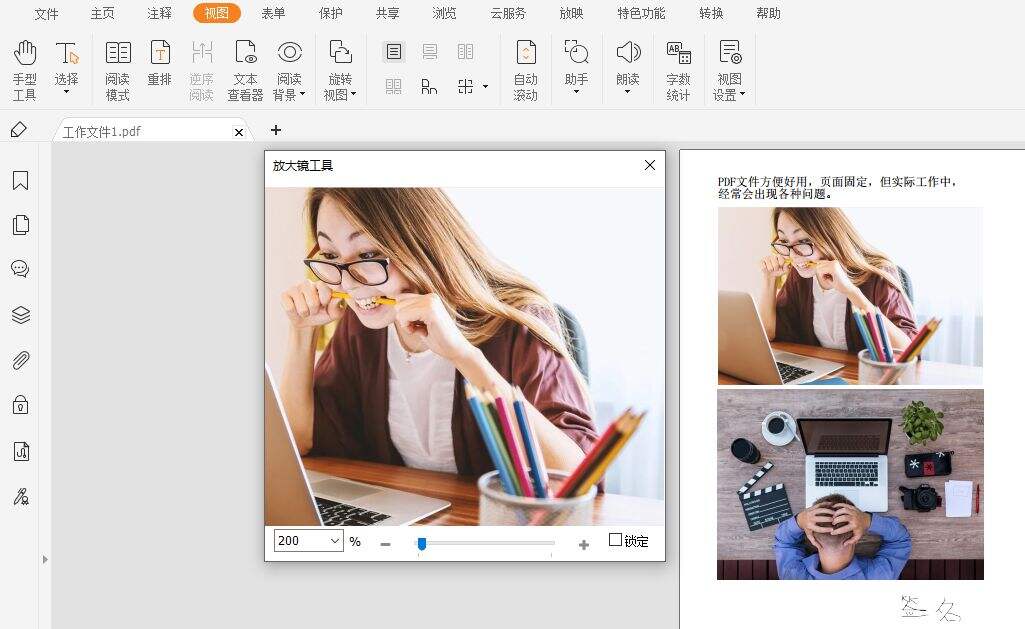Click the minus button to decrease magnification
This screenshot has height=629, width=1025.
tap(385, 543)
